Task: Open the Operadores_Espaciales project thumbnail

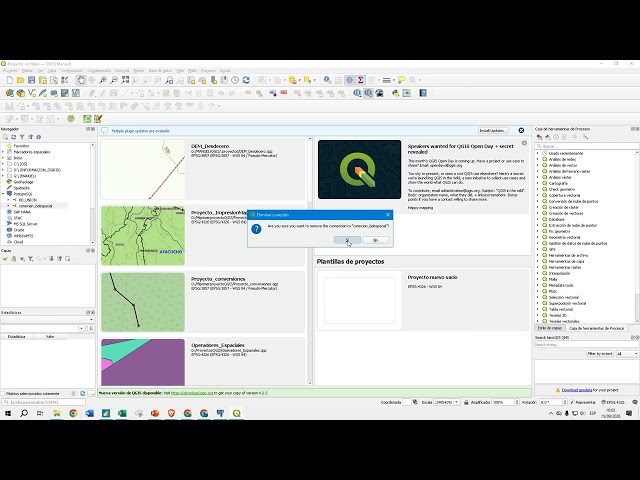Action: click(x=143, y=362)
